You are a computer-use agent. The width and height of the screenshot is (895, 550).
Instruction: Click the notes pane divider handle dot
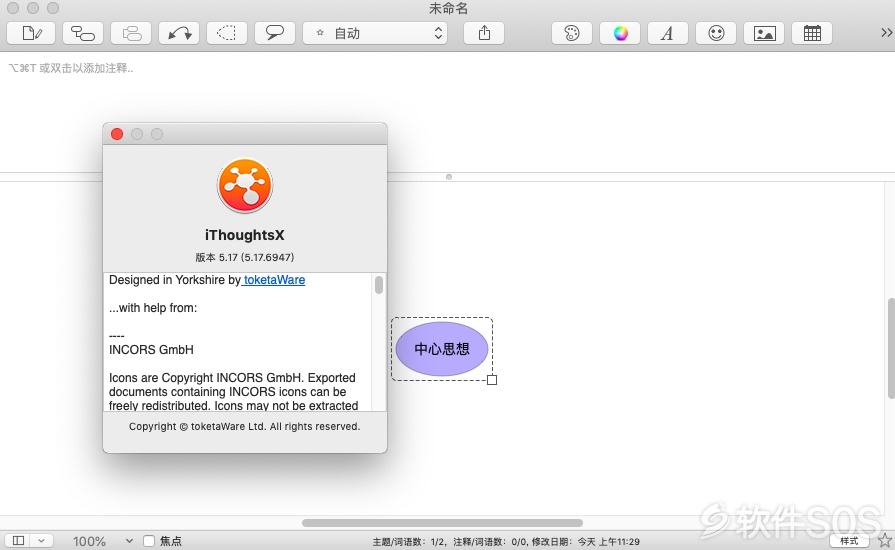click(x=449, y=177)
